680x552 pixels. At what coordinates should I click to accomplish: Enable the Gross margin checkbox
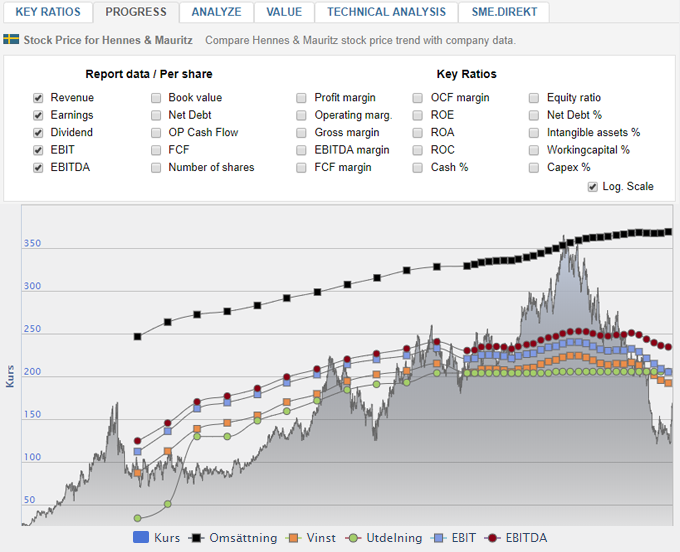[x=301, y=133]
